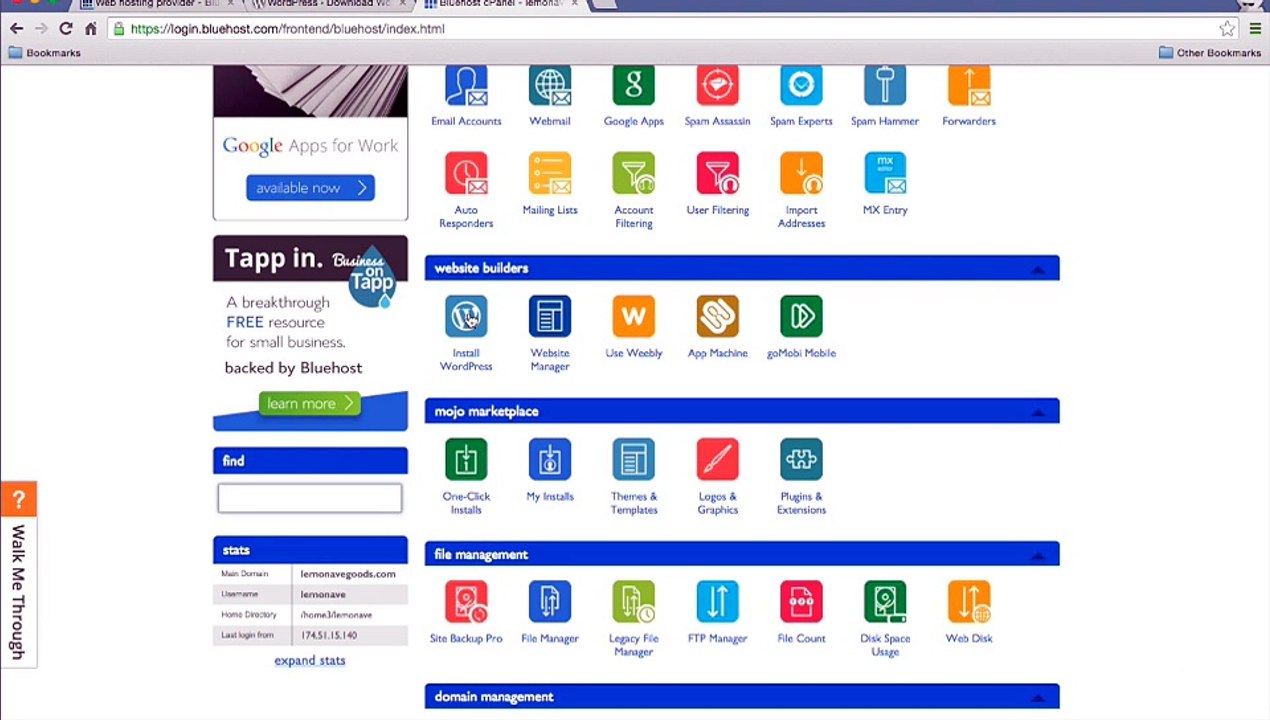Click the browser back arrow

[16, 29]
